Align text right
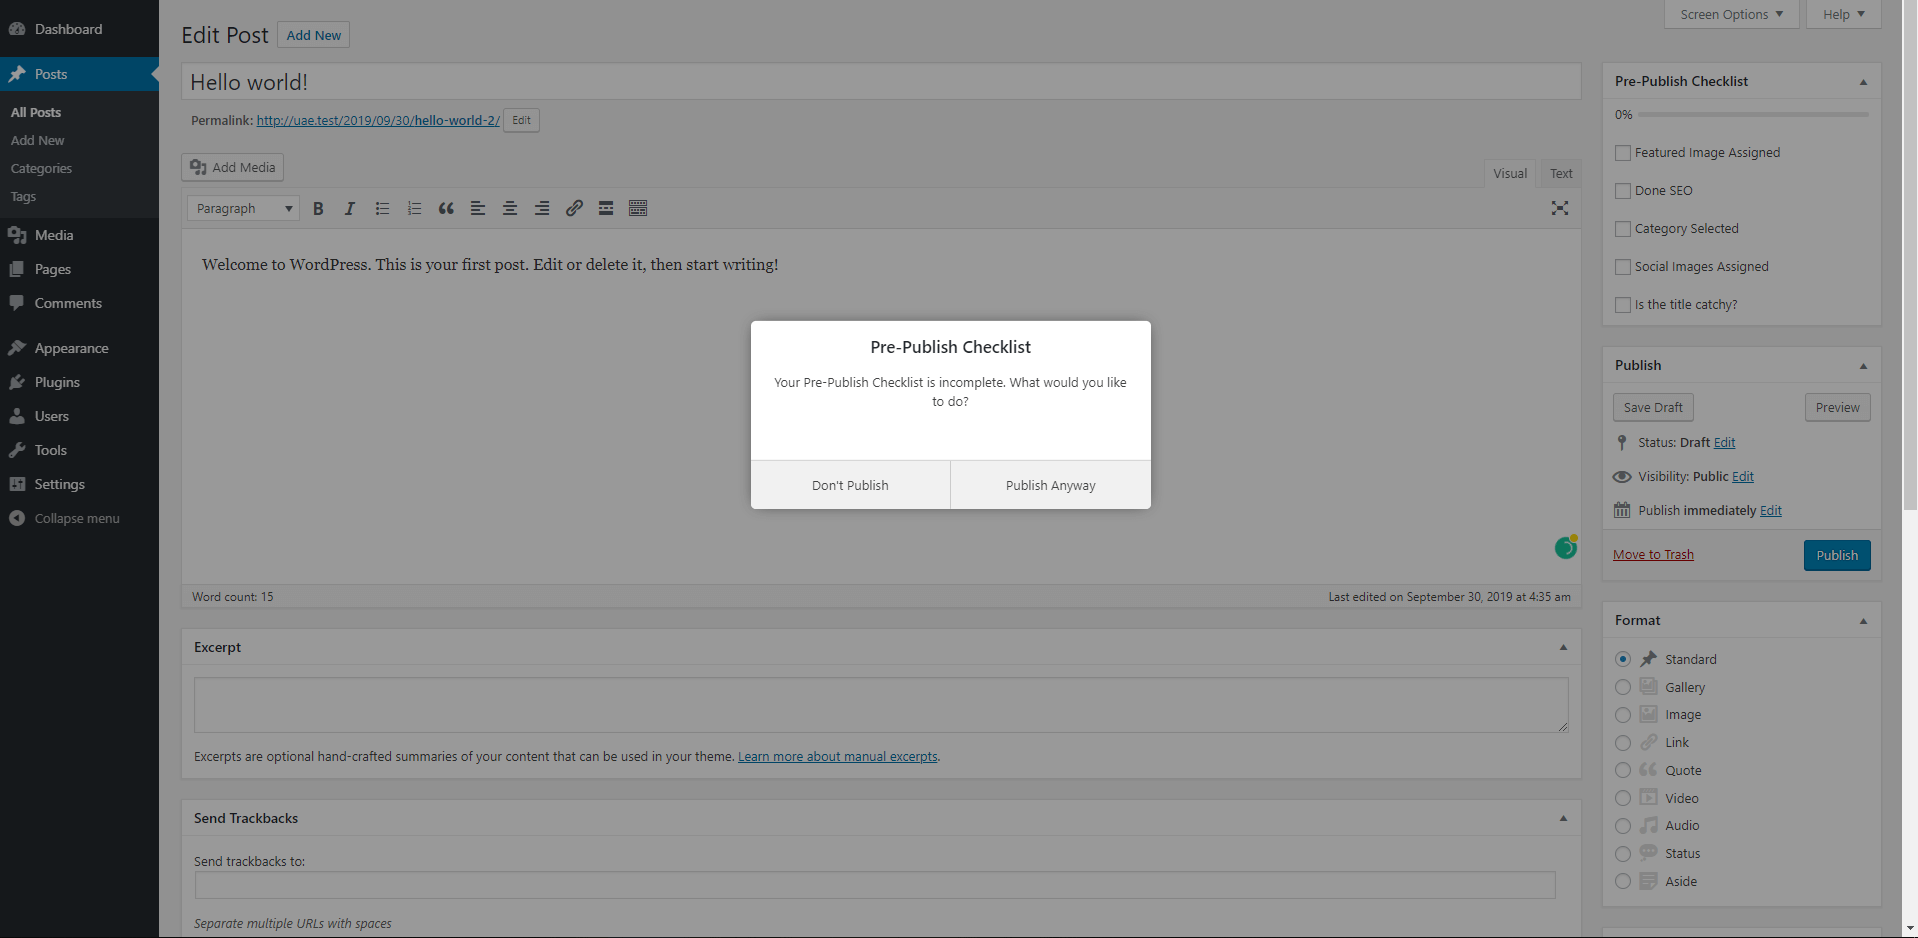Image resolution: width=1918 pixels, height=938 pixels. tap(542, 208)
